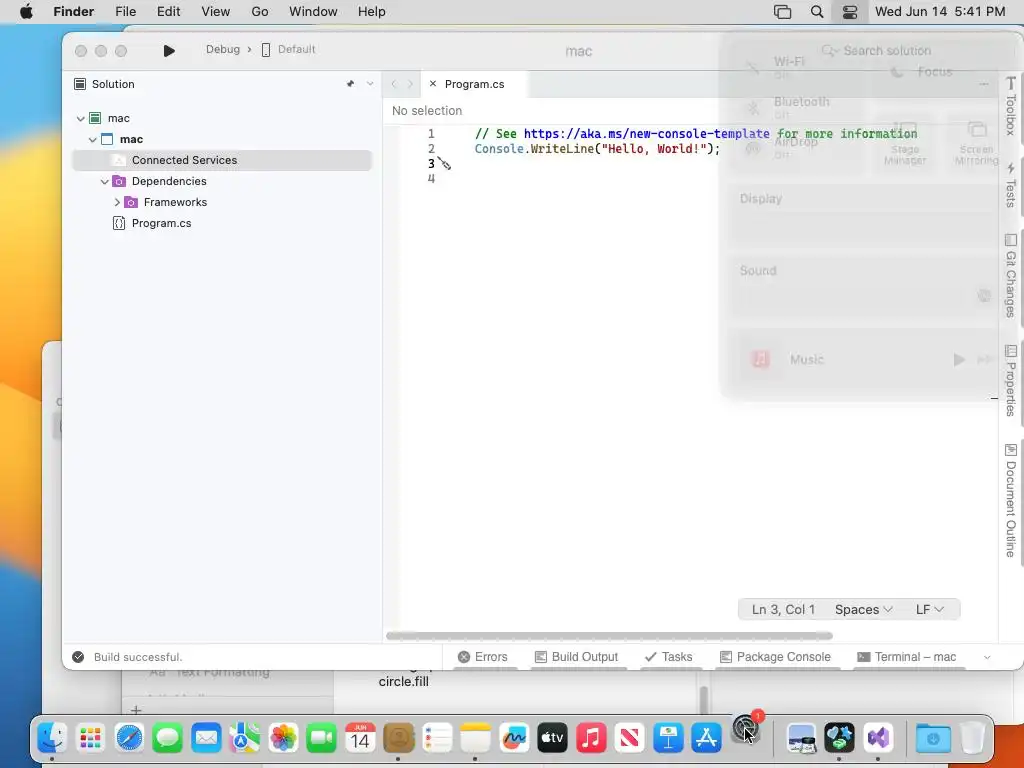The image size is (1024, 768).
Task: Open App Store from the Dock
Action: [x=707, y=739]
